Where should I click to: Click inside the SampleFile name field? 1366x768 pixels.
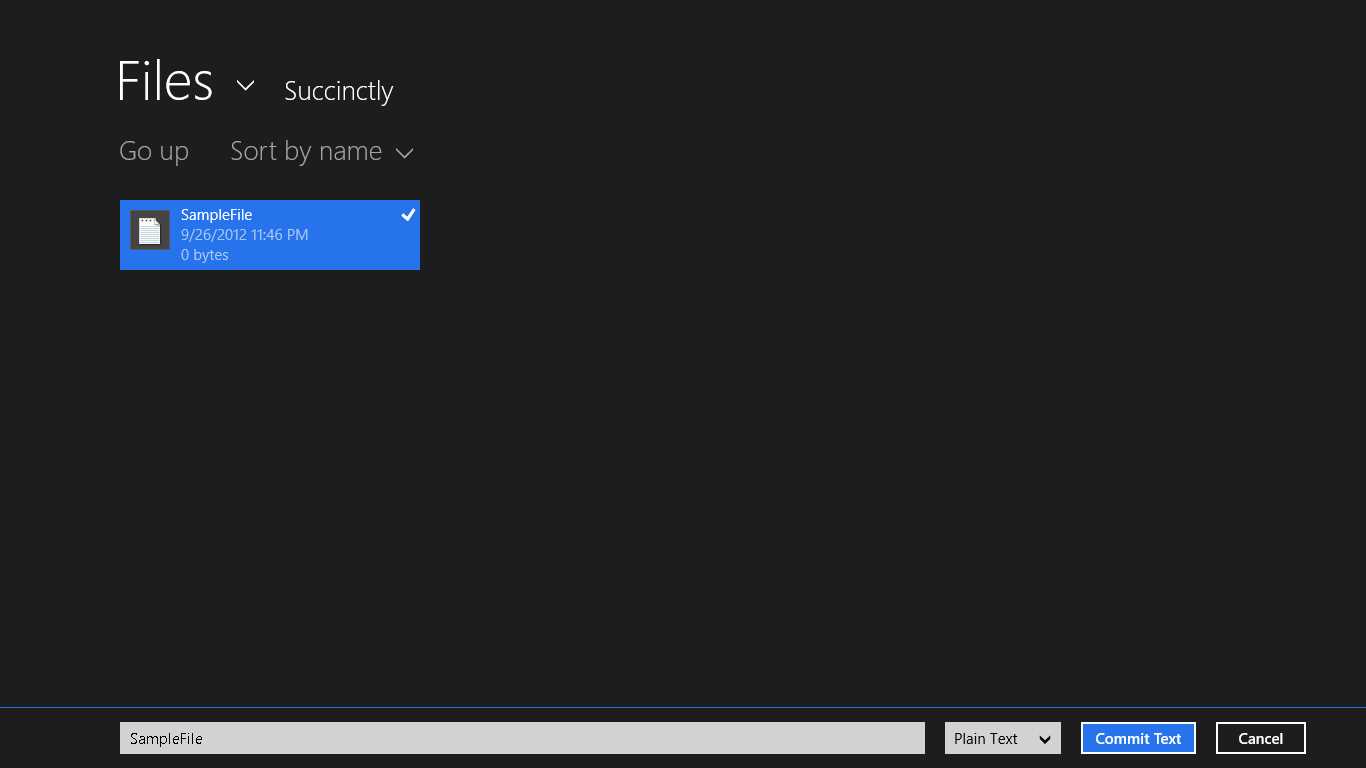[x=520, y=738]
